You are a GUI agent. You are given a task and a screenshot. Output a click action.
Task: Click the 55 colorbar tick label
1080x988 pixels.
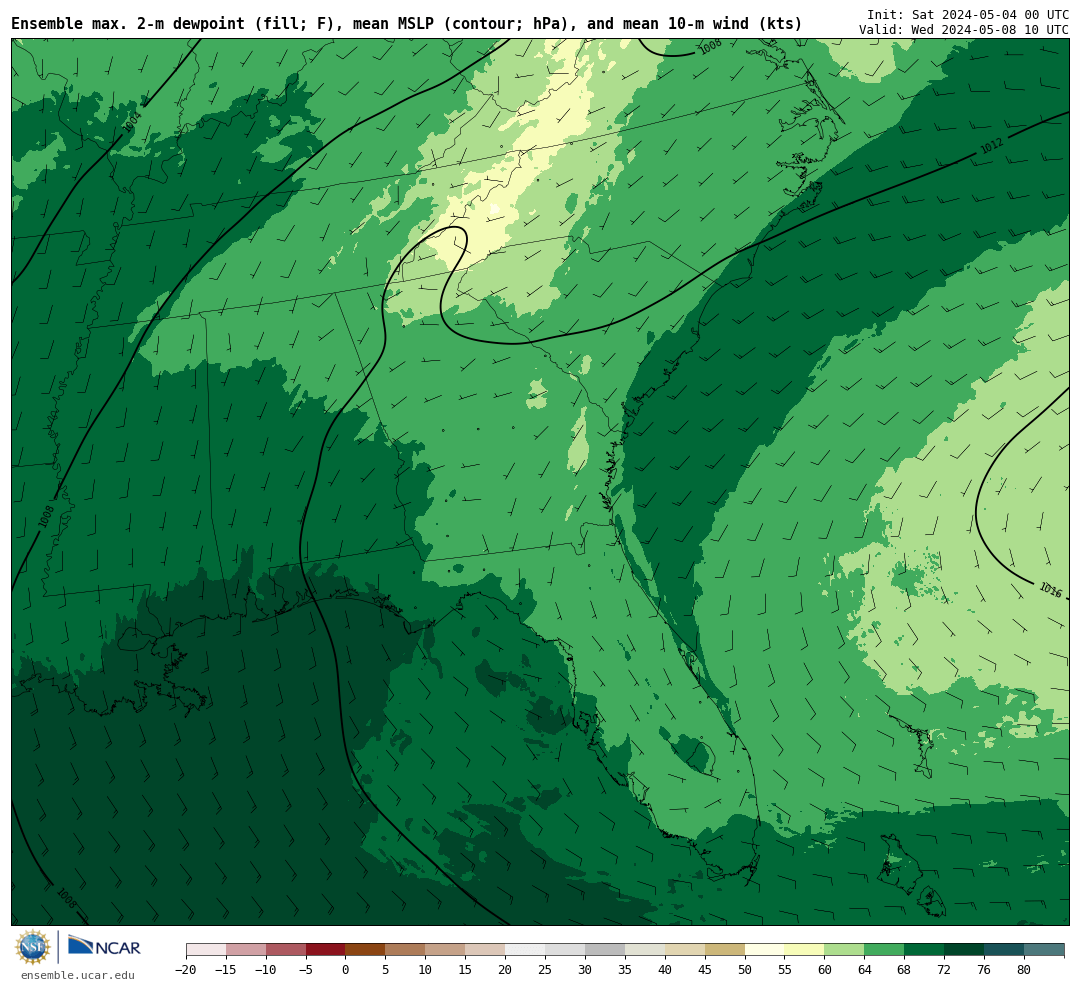pyautogui.click(x=785, y=969)
